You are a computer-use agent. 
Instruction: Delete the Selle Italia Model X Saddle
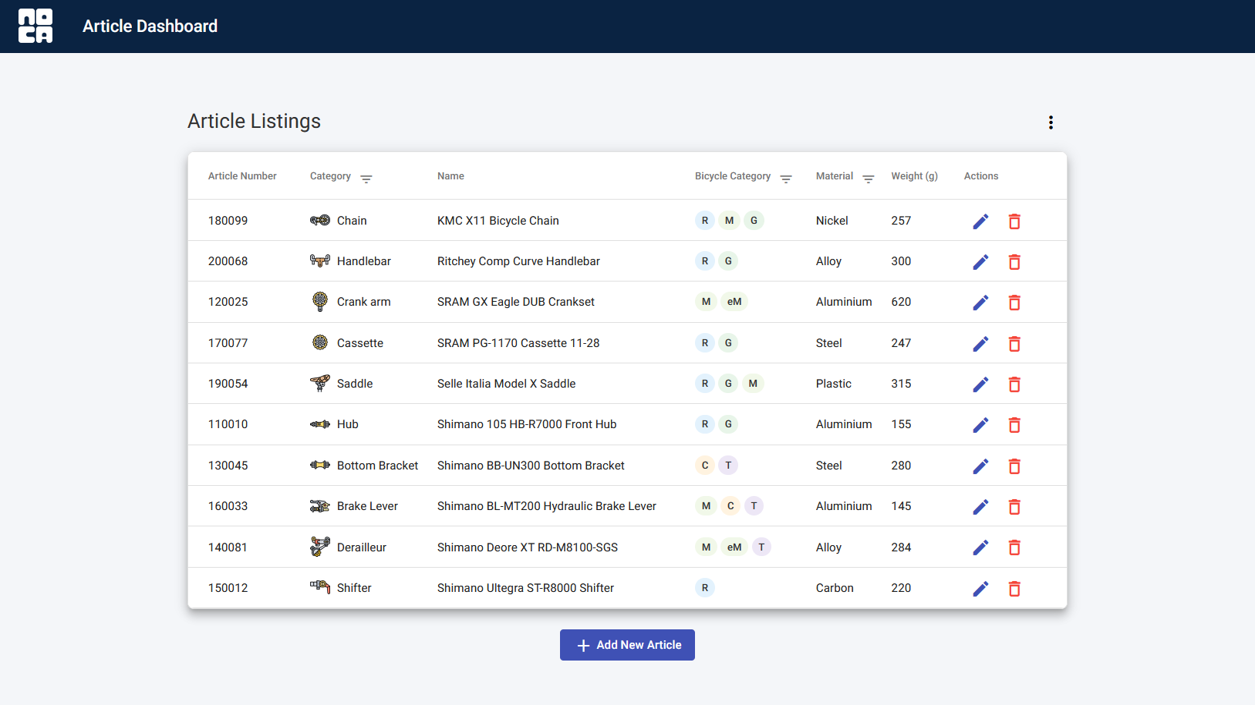[1014, 384]
